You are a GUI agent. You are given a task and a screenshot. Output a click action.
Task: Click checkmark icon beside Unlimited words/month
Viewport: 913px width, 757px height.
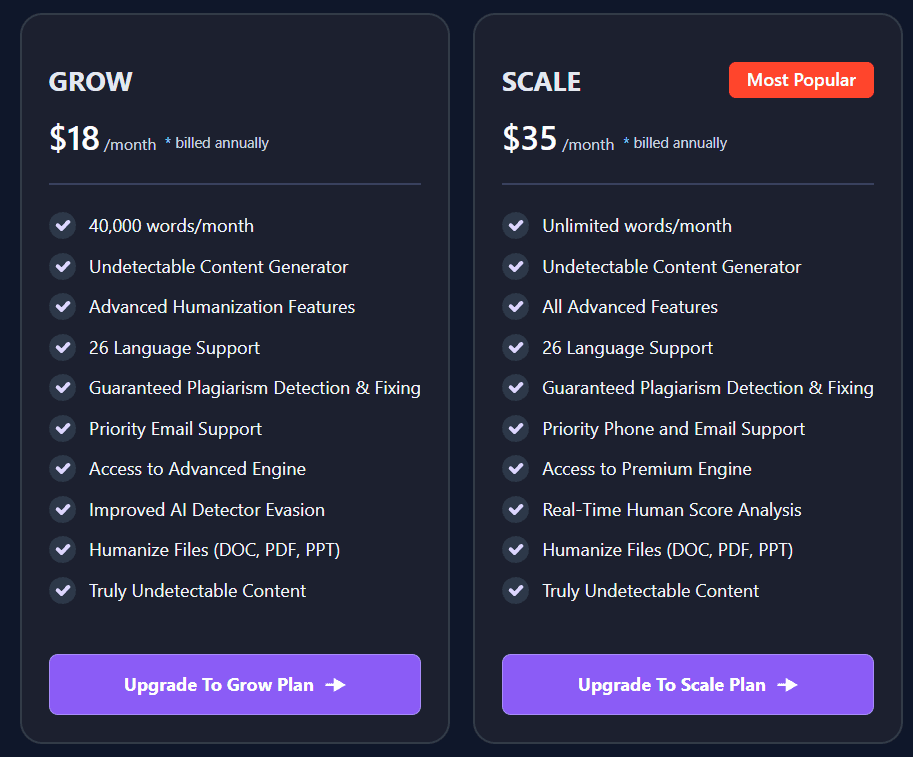click(516, 226)
